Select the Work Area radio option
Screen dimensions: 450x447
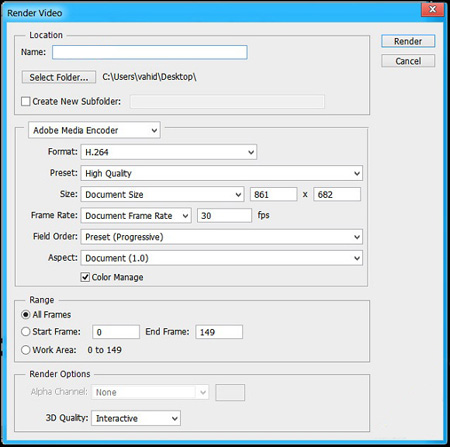(26, 350)
